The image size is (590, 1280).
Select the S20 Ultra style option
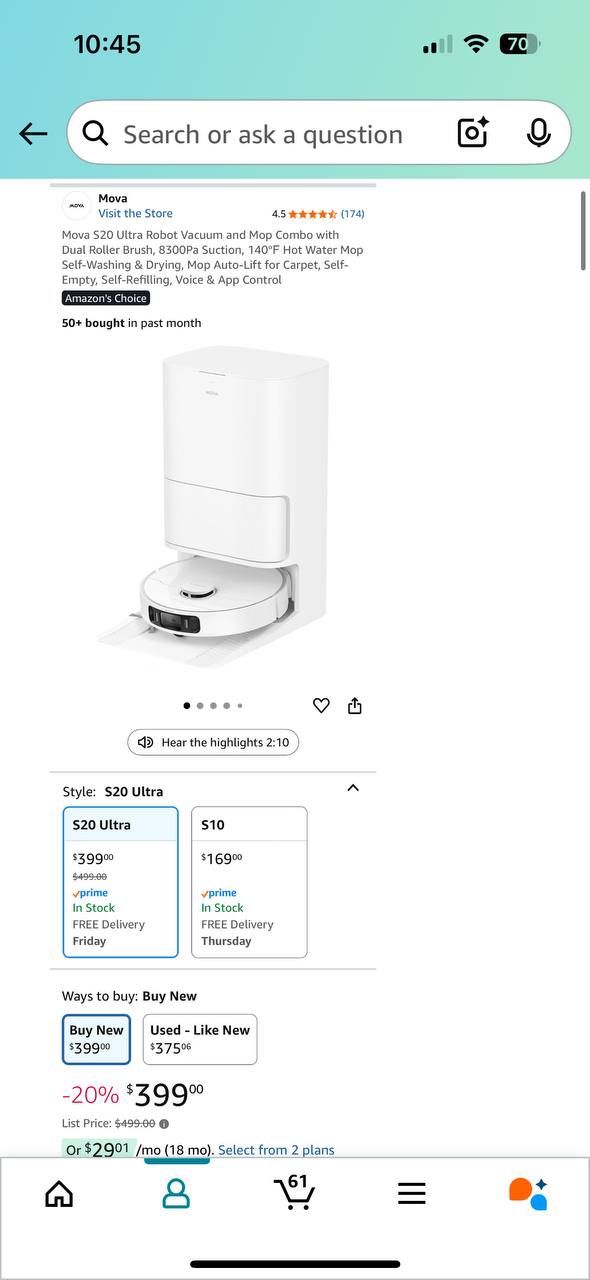(x=121, y=882)
